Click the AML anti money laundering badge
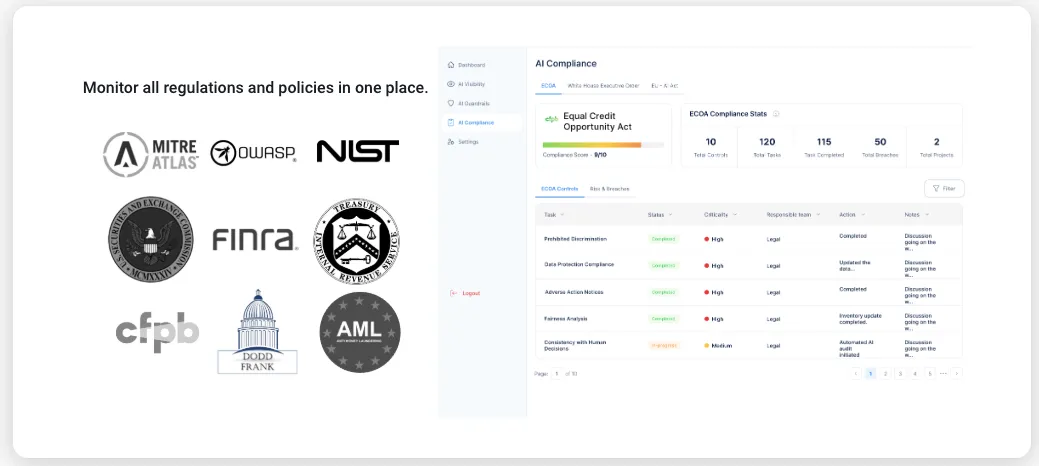Viewport: 1039px width, 466px height. [360, 332]
